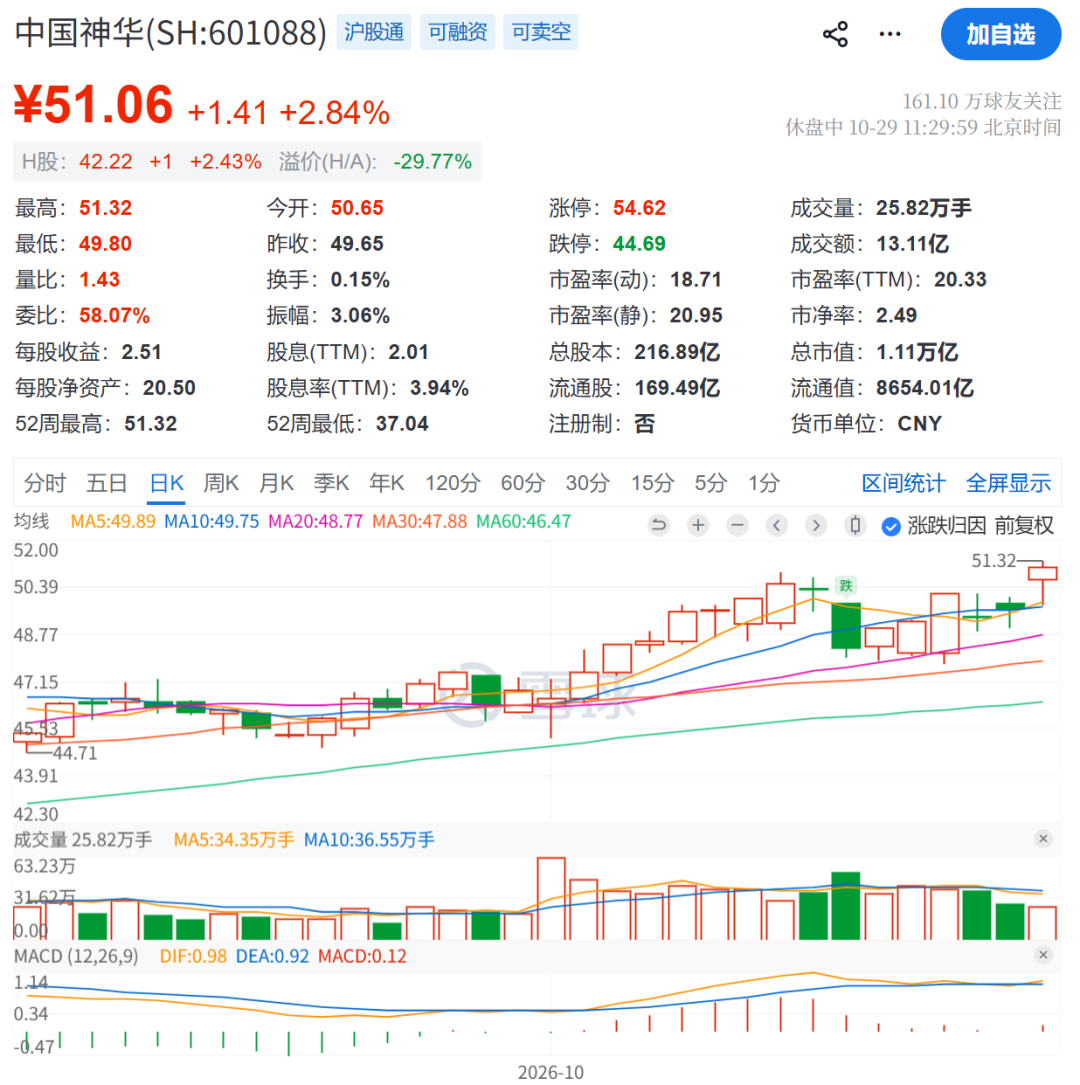Select the 月K chart tab

click(276, 483)
